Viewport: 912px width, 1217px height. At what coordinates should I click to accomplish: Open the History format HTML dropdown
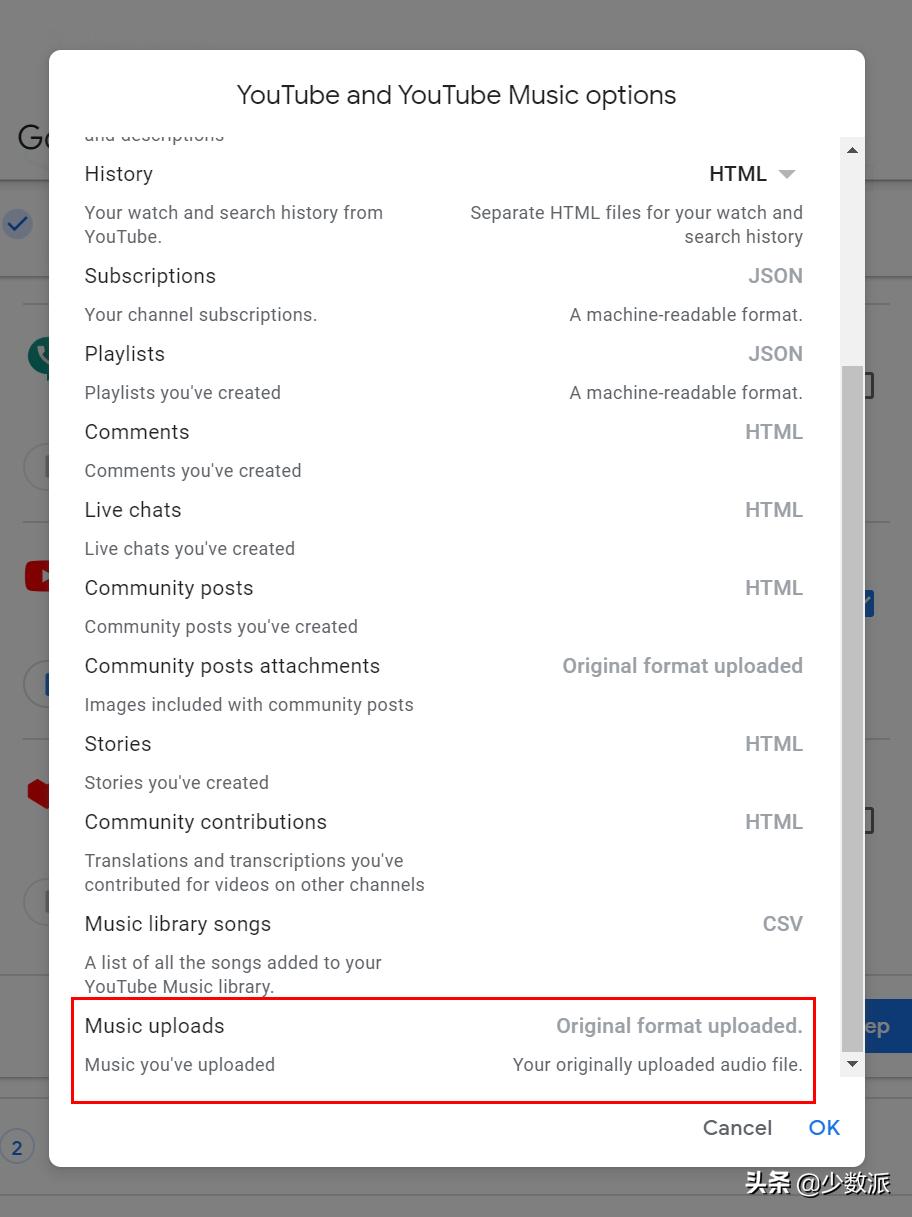click(x=752, y=174)
